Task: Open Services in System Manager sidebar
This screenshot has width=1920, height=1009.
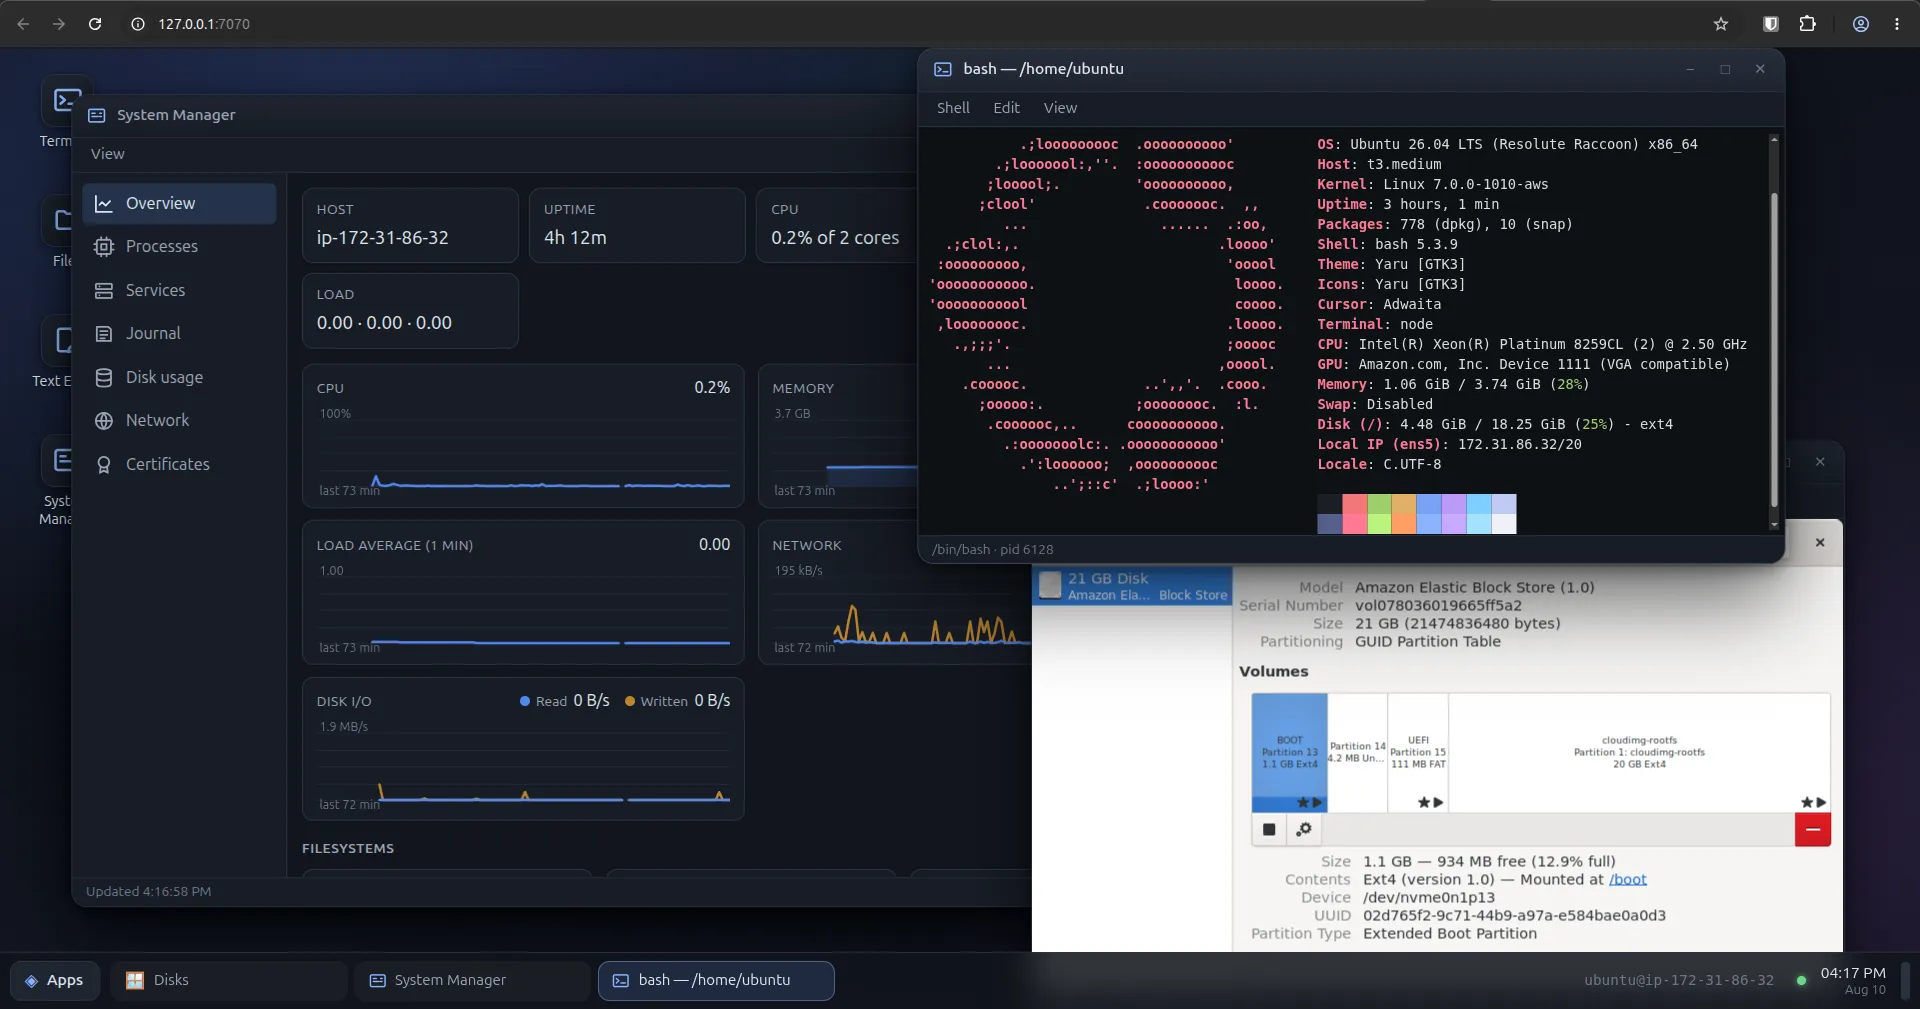Action: point(180,290)
